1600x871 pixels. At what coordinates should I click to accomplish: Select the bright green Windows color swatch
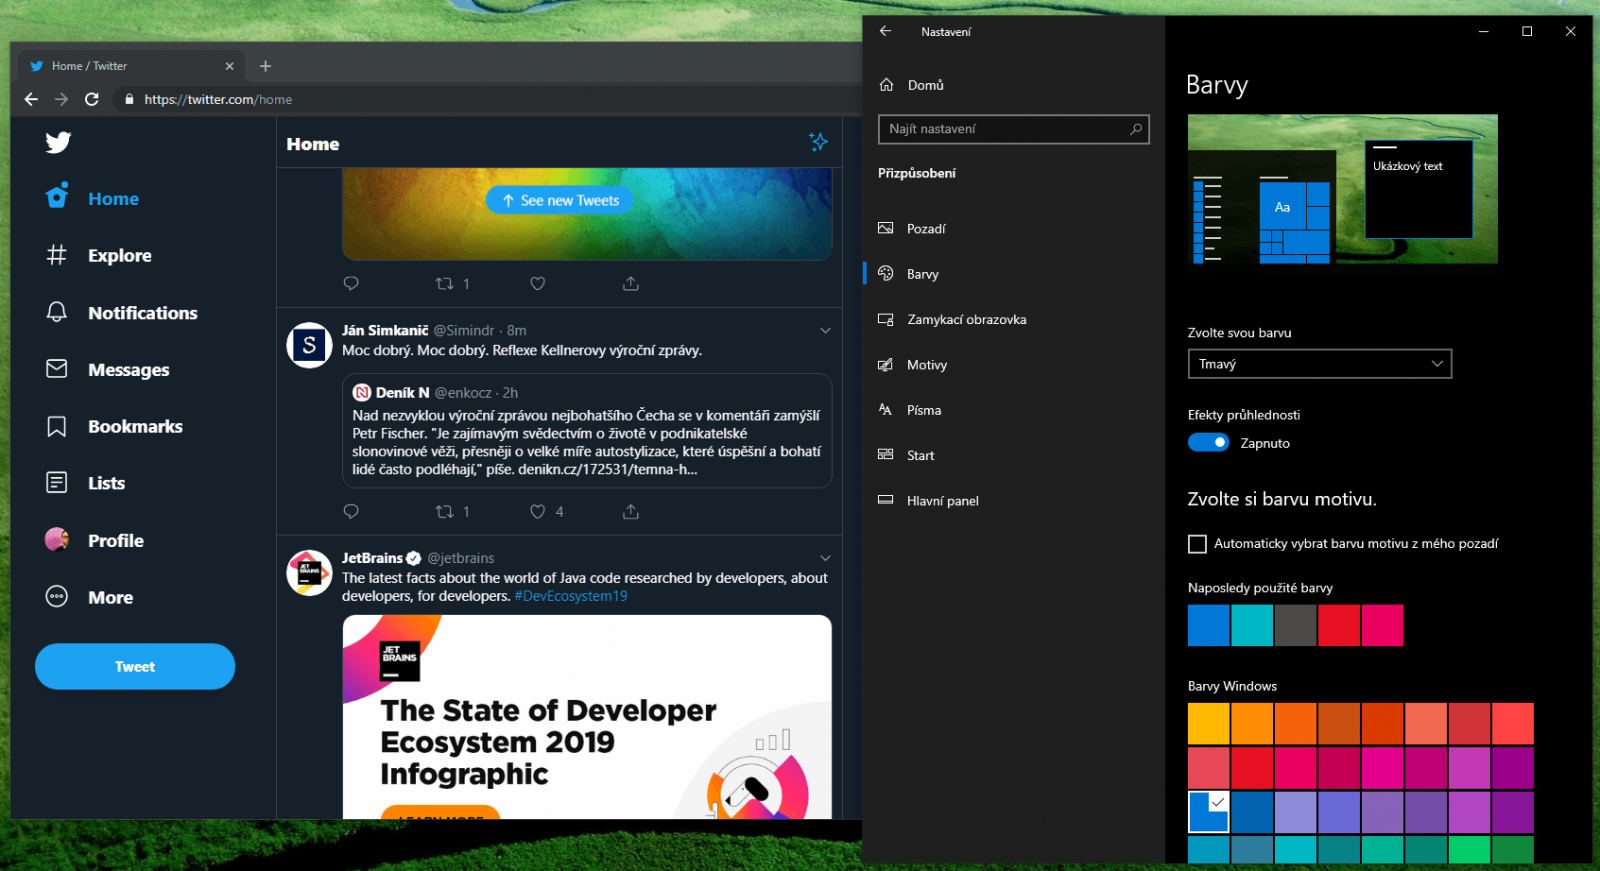[1469, 849]
